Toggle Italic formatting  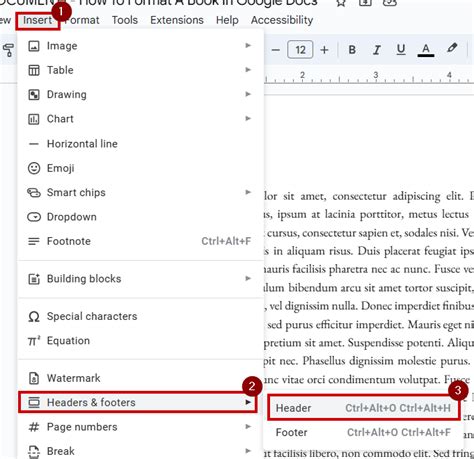pos(377,50)
